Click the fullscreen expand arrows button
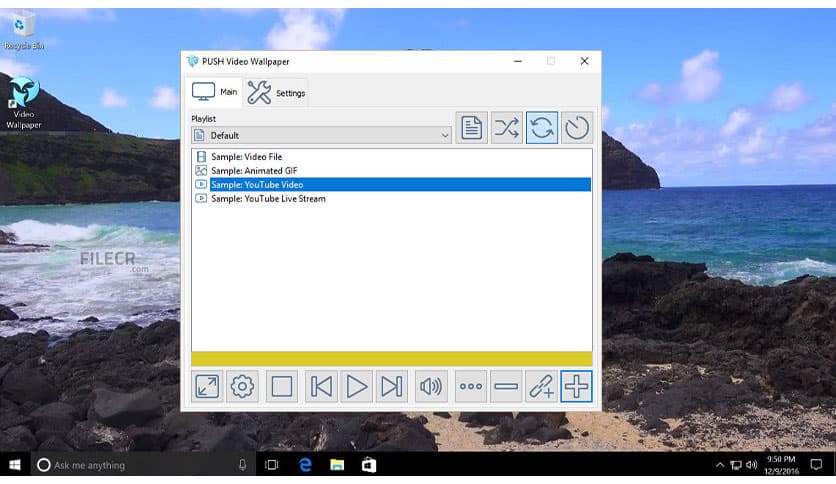Viewport: 836px width, 484px height. tap(207, 386)
